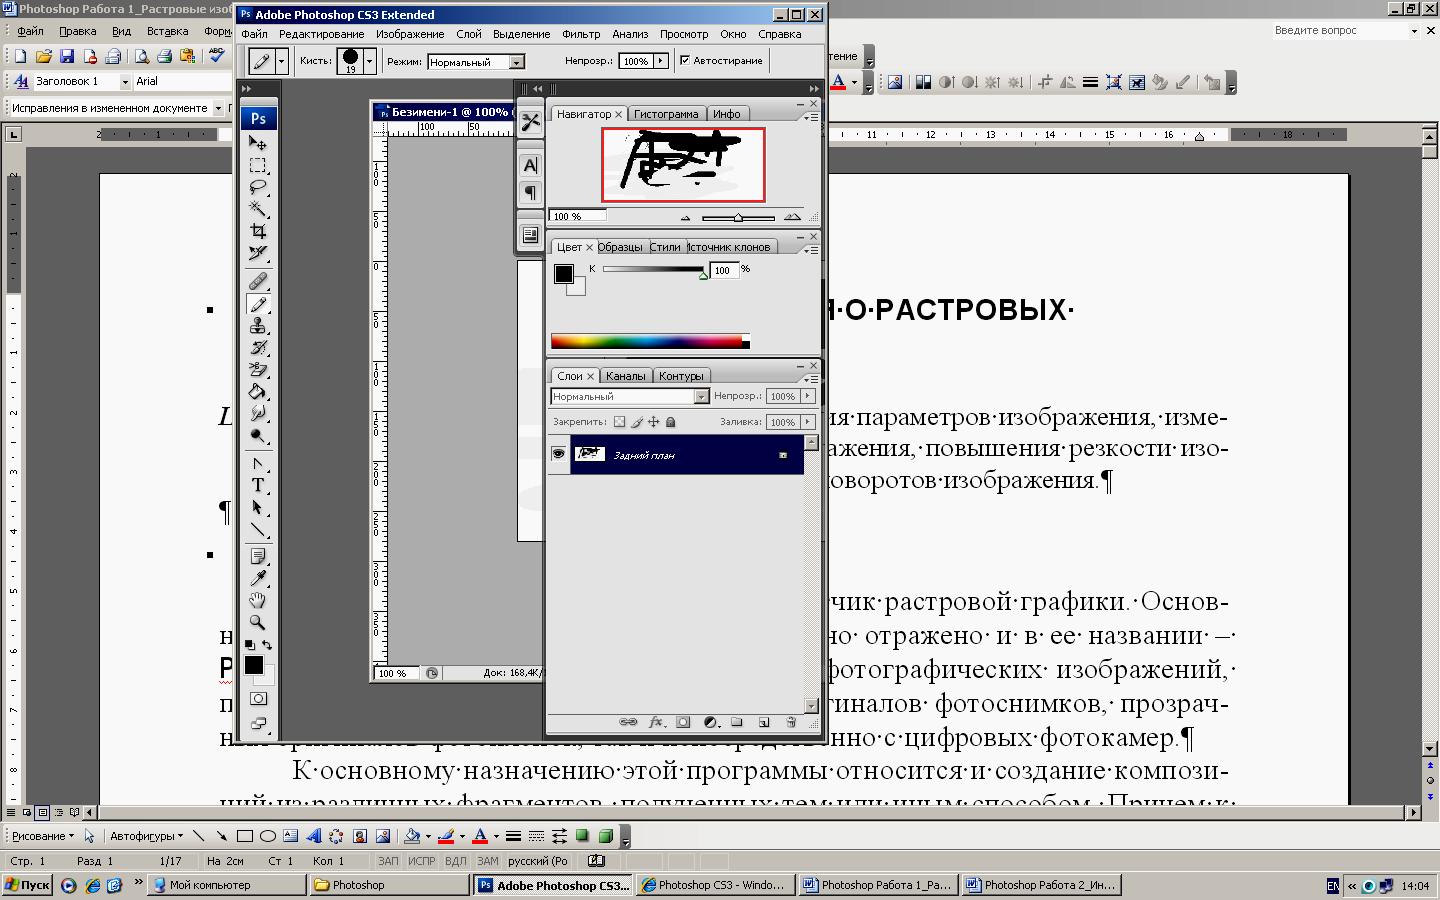The width and height of the screenshot is (1440, 900).
Task: Select the Pencil tool in the toolbox
Action: pos(258,304)
